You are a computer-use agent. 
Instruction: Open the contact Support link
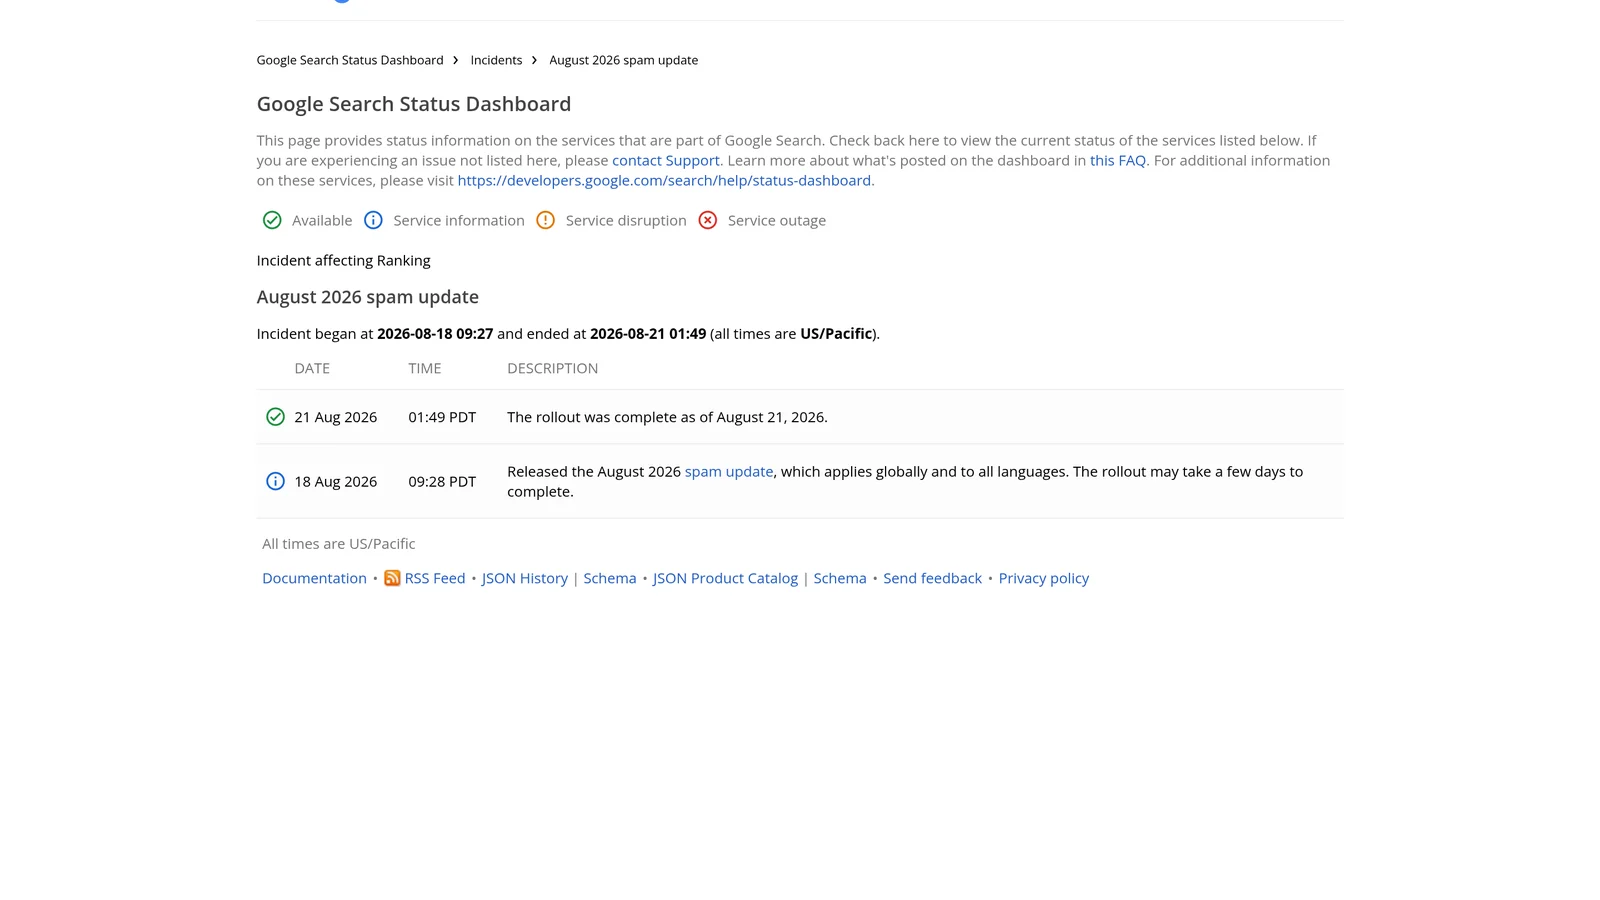pyautogui.click(x=666, y=160)
